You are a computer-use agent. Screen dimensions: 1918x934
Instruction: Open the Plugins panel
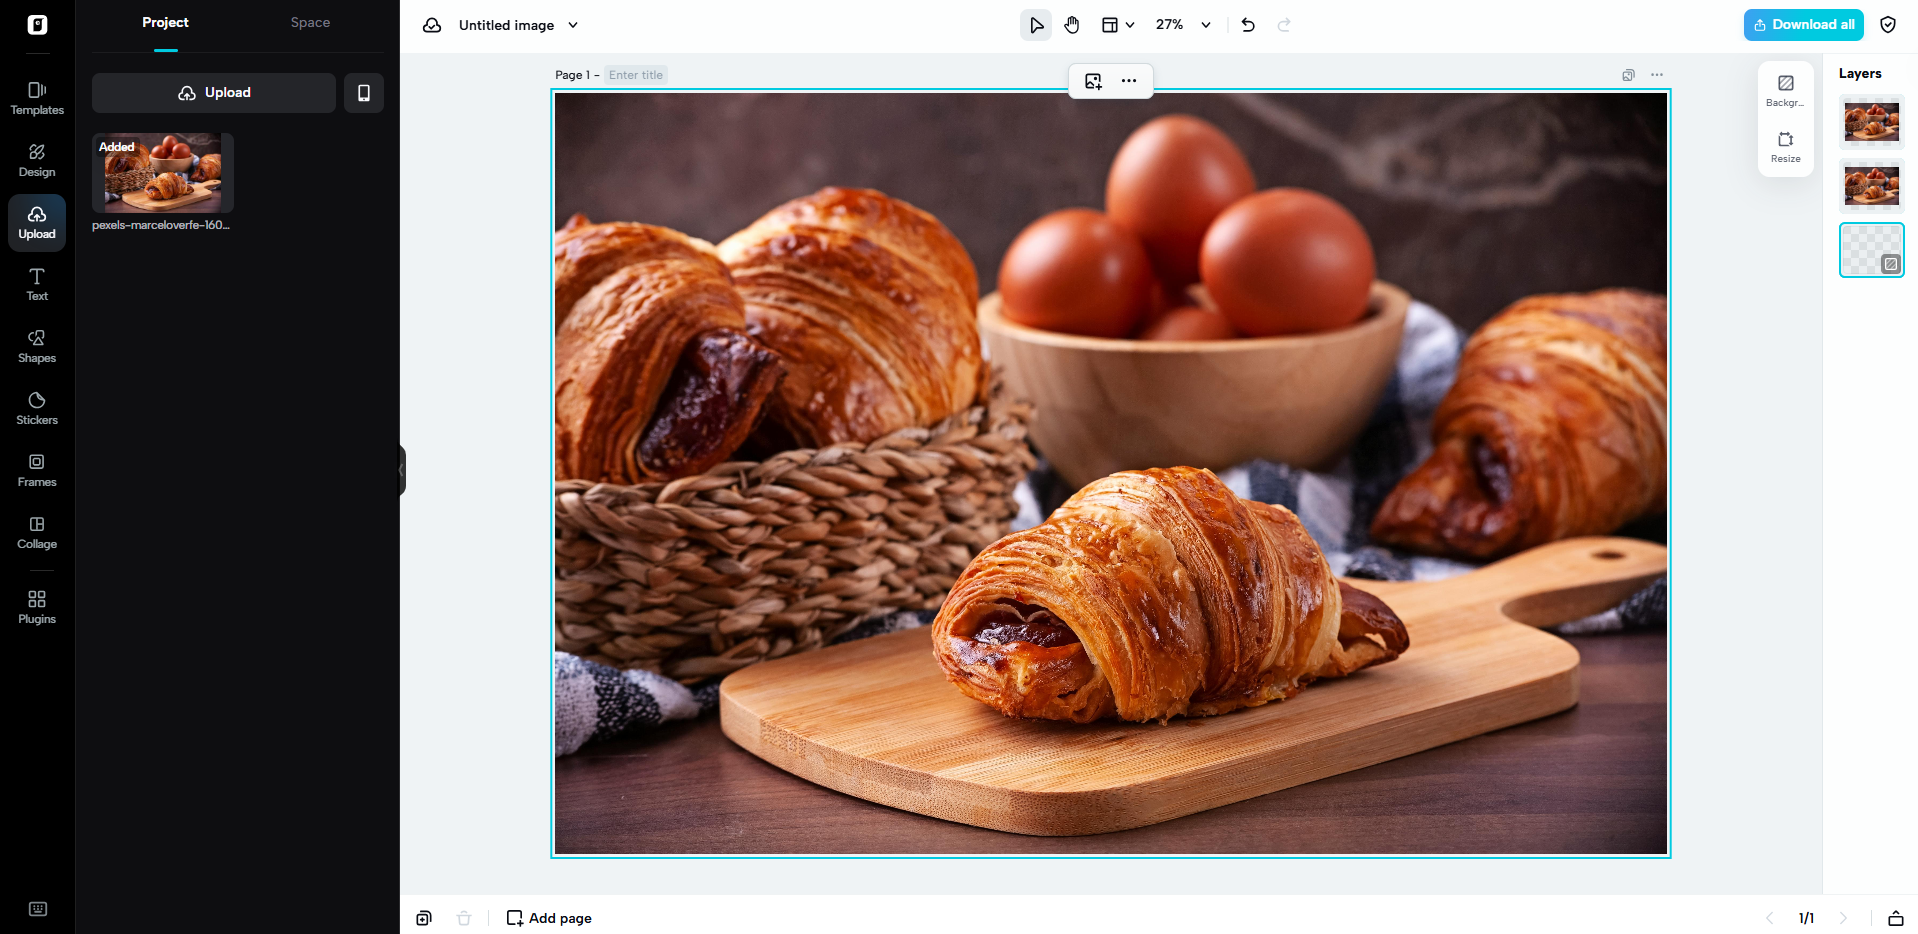click(x=37, y=607)
